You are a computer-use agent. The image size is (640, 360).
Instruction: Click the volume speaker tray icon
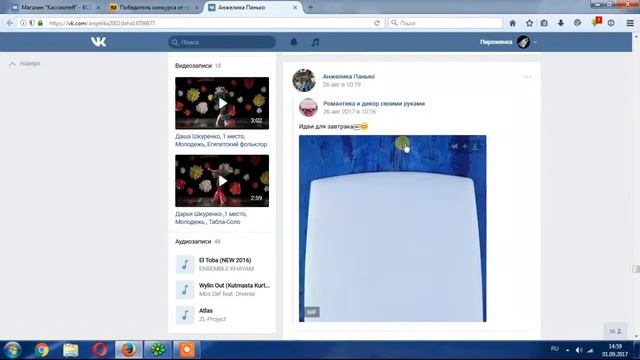[579, 350]
